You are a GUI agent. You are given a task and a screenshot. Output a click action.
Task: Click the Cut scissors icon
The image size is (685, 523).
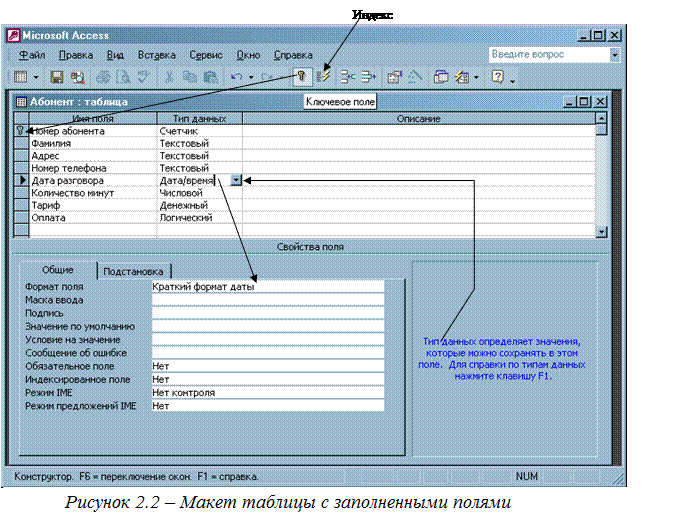(x=169, y=77)
